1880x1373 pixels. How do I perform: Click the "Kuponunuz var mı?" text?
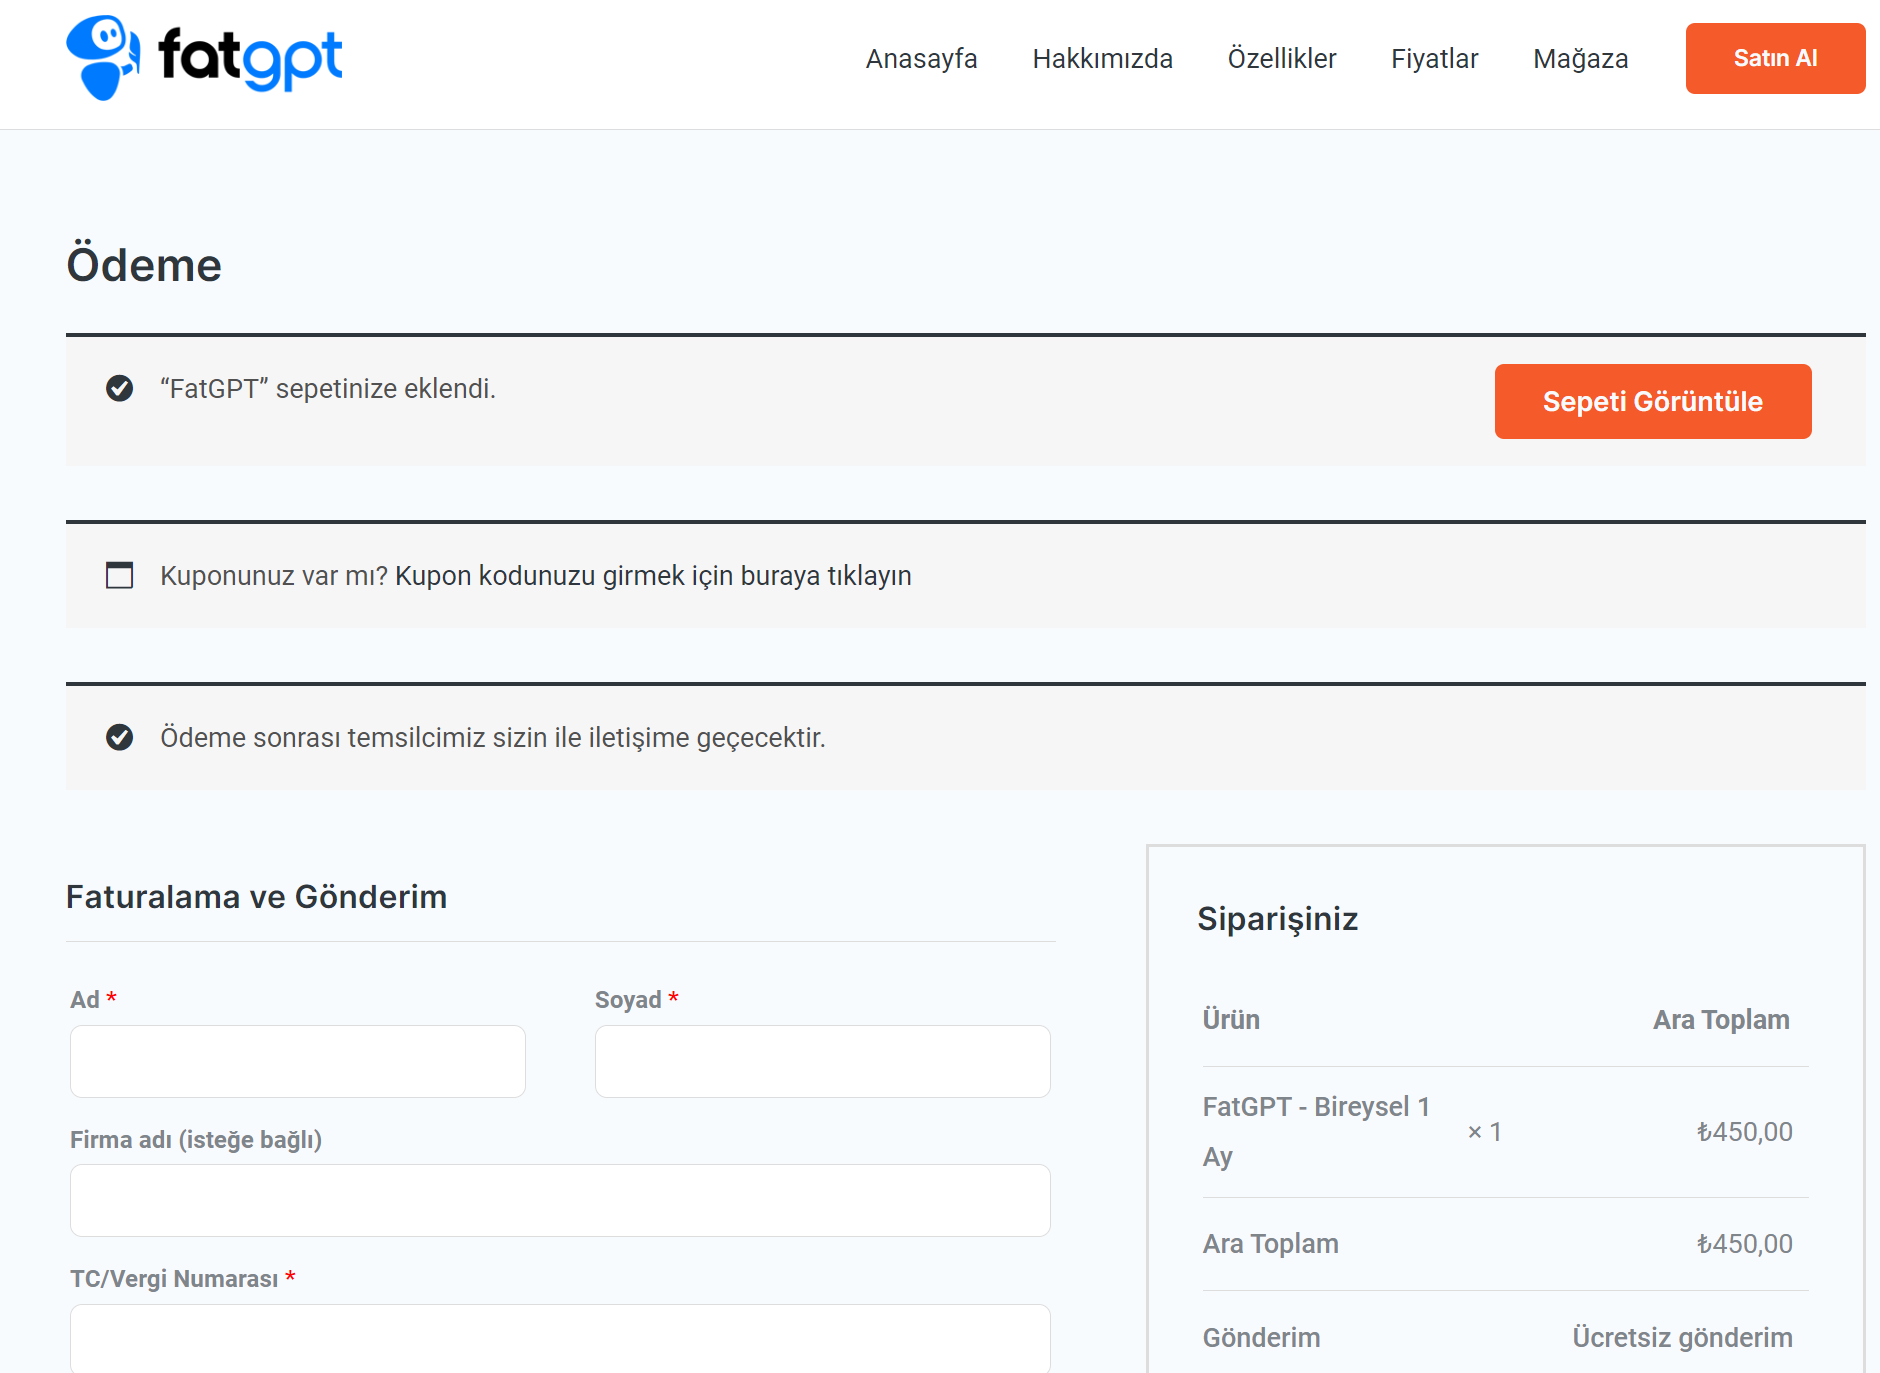coord(274,576)
